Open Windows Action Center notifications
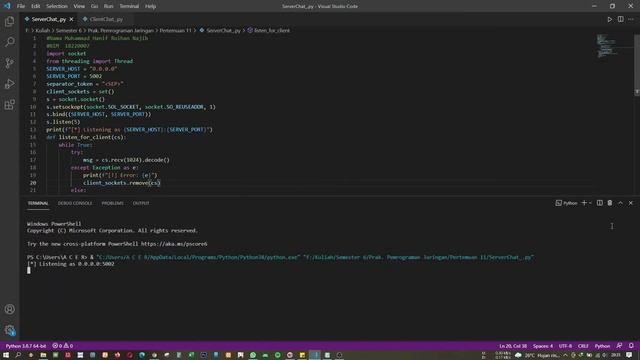This screenshot has width=640, height=360. click(x=629, y=355)
